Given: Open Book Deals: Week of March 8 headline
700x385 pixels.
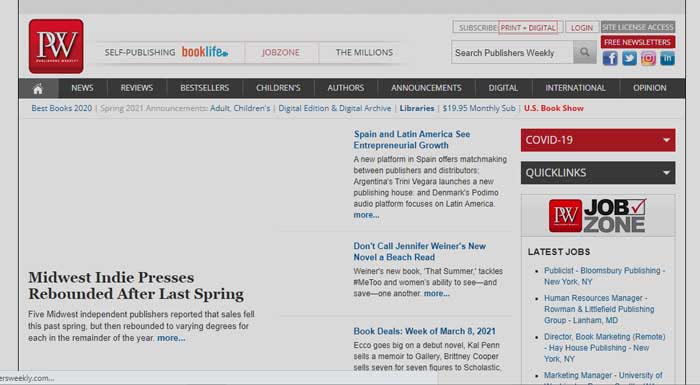Looking at the screenshot, I should (425, 331).
